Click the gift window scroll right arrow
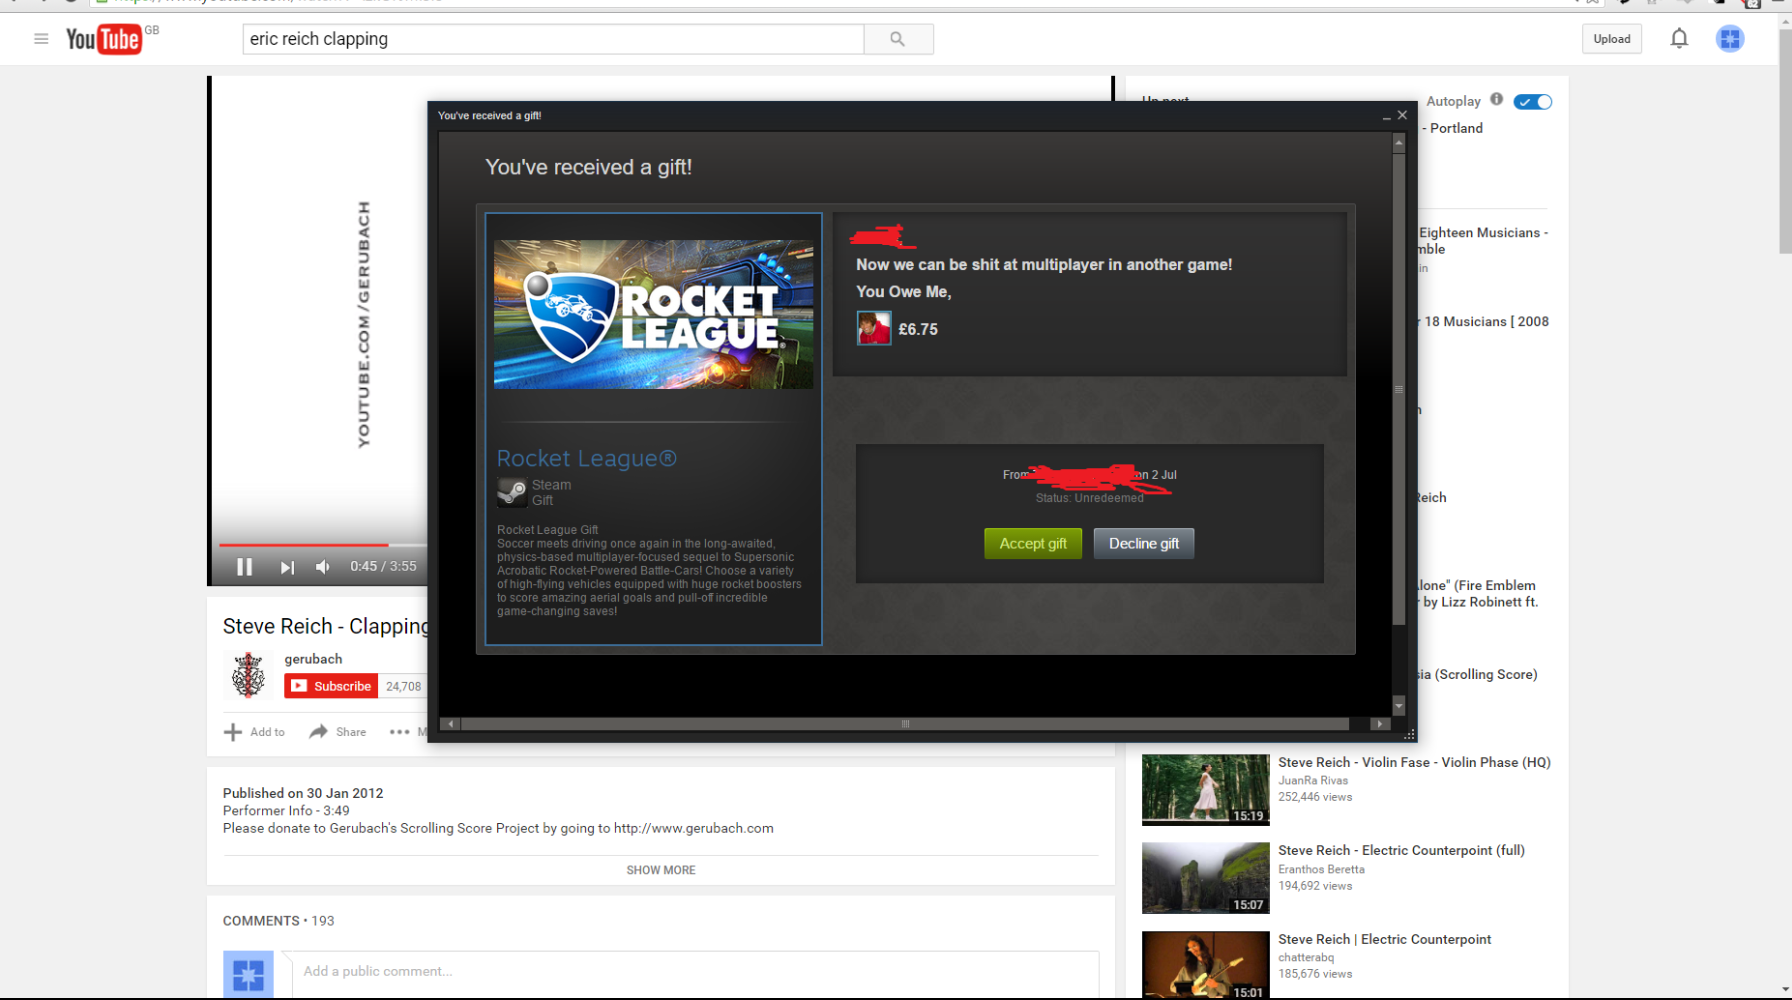The width and height of the screenshot is (1792, 1000). (1379, 724)
